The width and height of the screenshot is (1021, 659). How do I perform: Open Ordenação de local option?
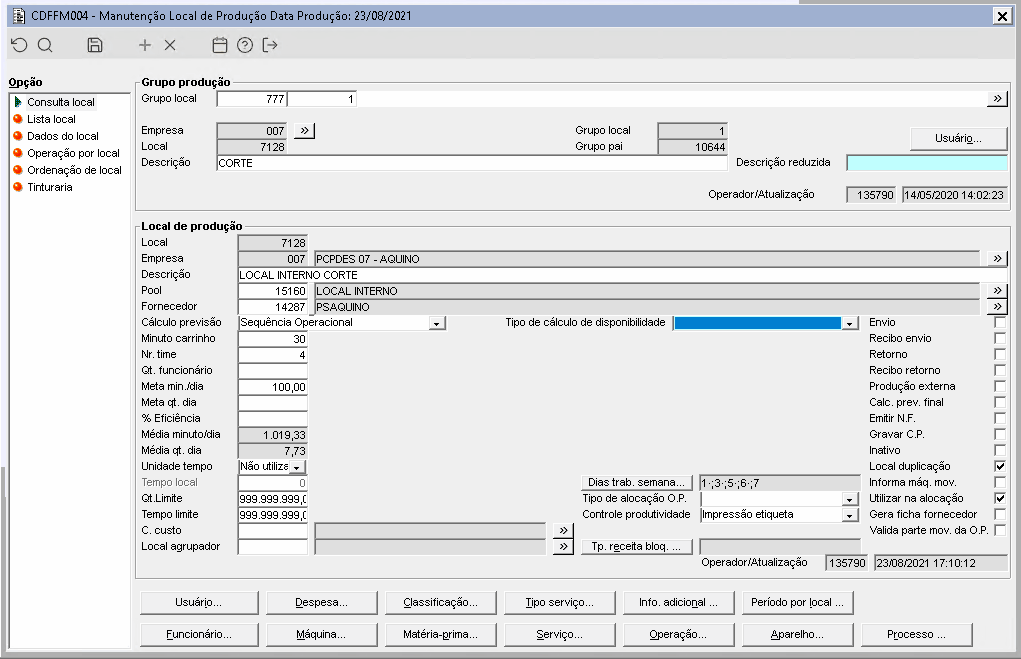pos(74,170)
